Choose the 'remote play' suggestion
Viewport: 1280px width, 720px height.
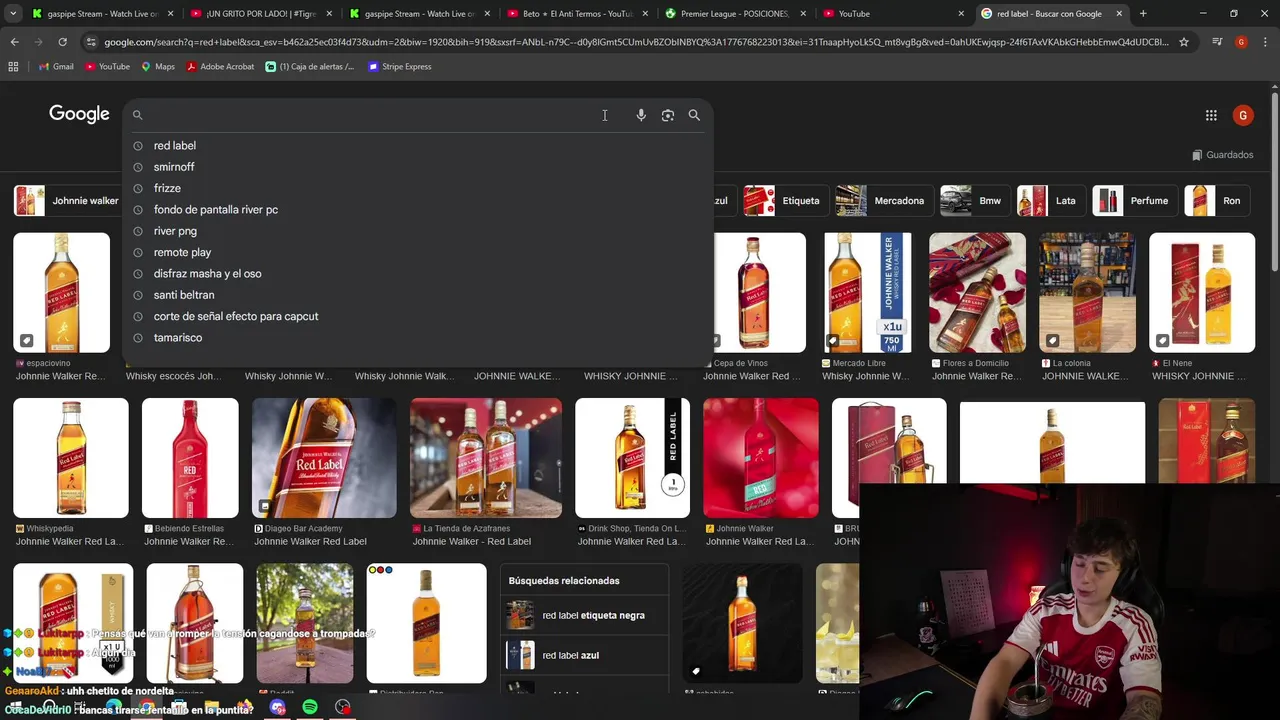click(418, 252)
